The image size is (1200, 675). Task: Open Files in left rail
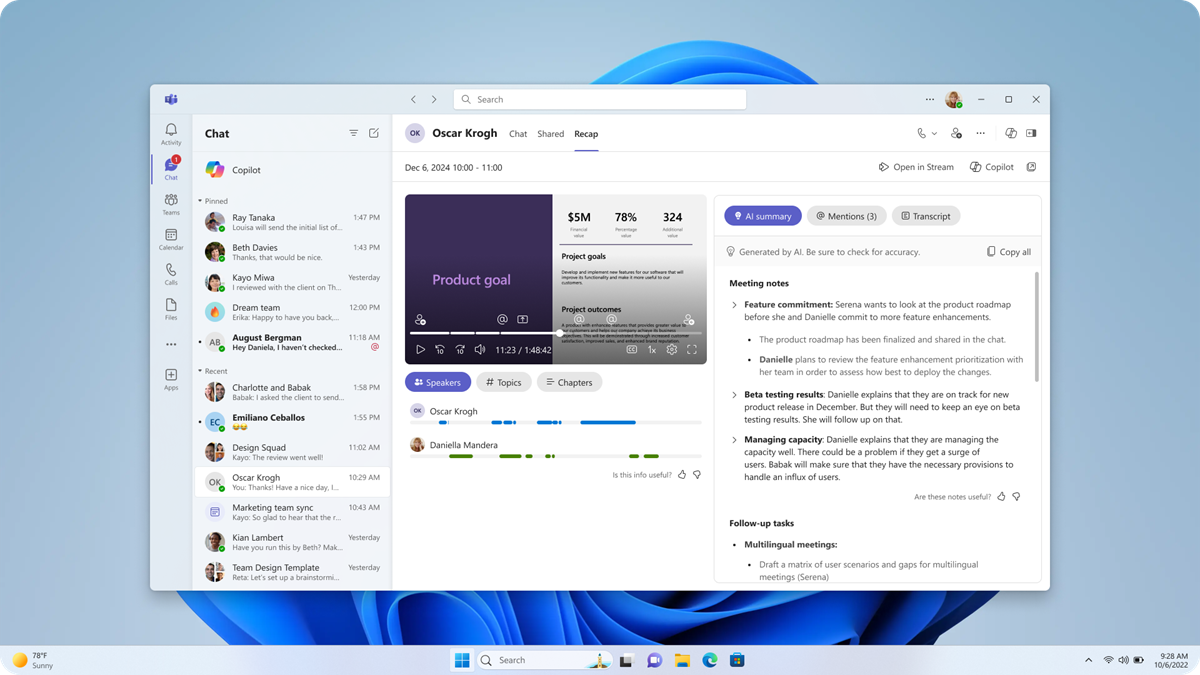coord(171,309)
